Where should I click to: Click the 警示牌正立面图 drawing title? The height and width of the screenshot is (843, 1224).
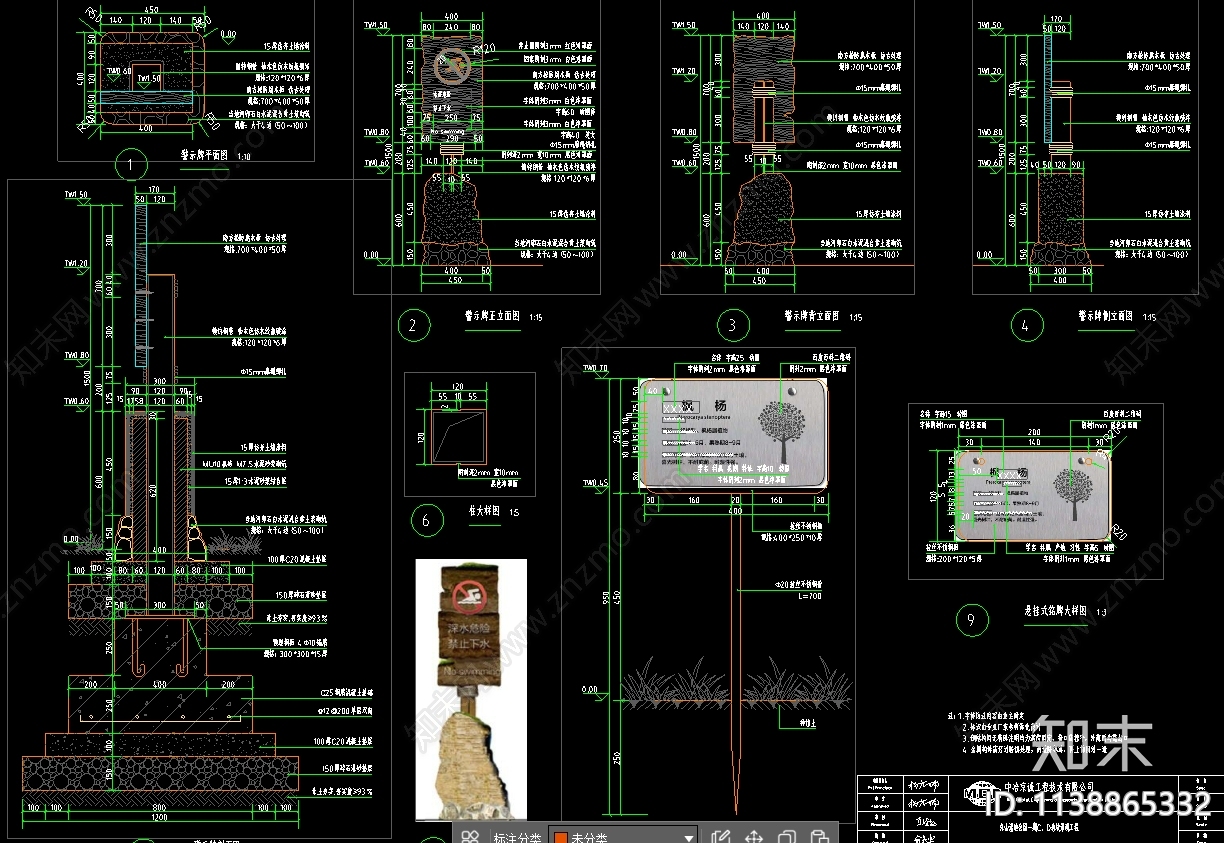click(x=491, y=316)
